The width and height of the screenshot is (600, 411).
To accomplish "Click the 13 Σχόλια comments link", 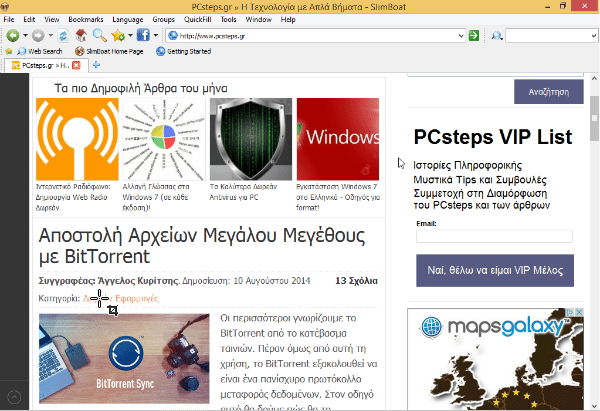I will point(356,281).
